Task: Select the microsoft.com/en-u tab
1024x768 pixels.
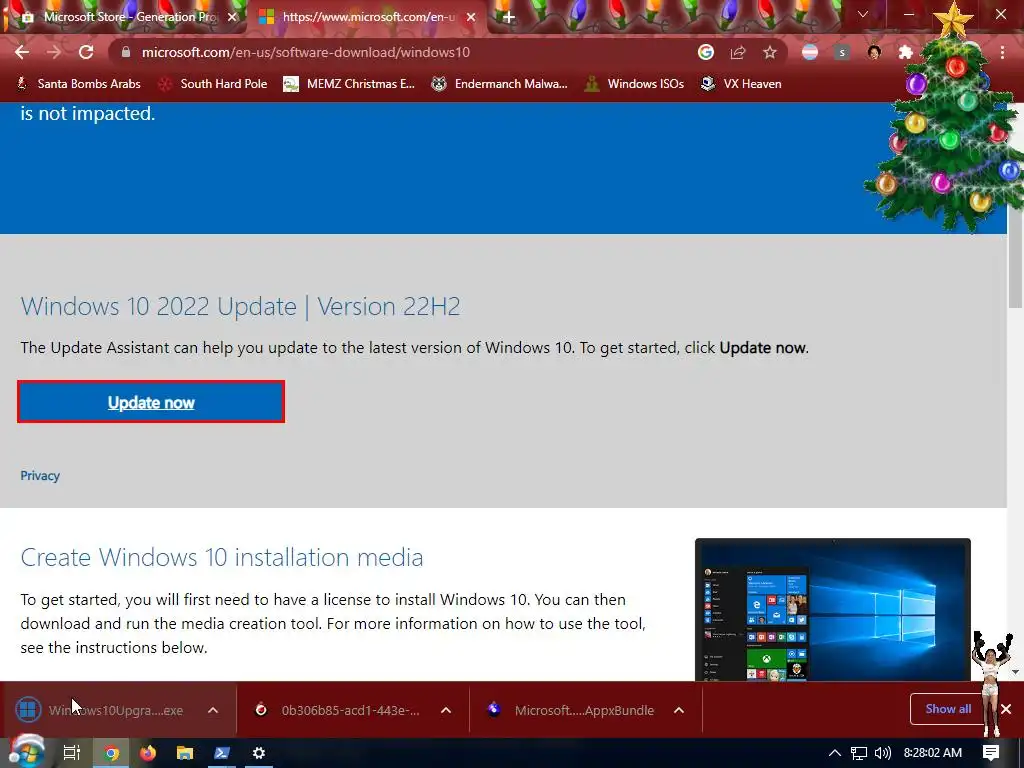Action: click(x=366, y=17)
